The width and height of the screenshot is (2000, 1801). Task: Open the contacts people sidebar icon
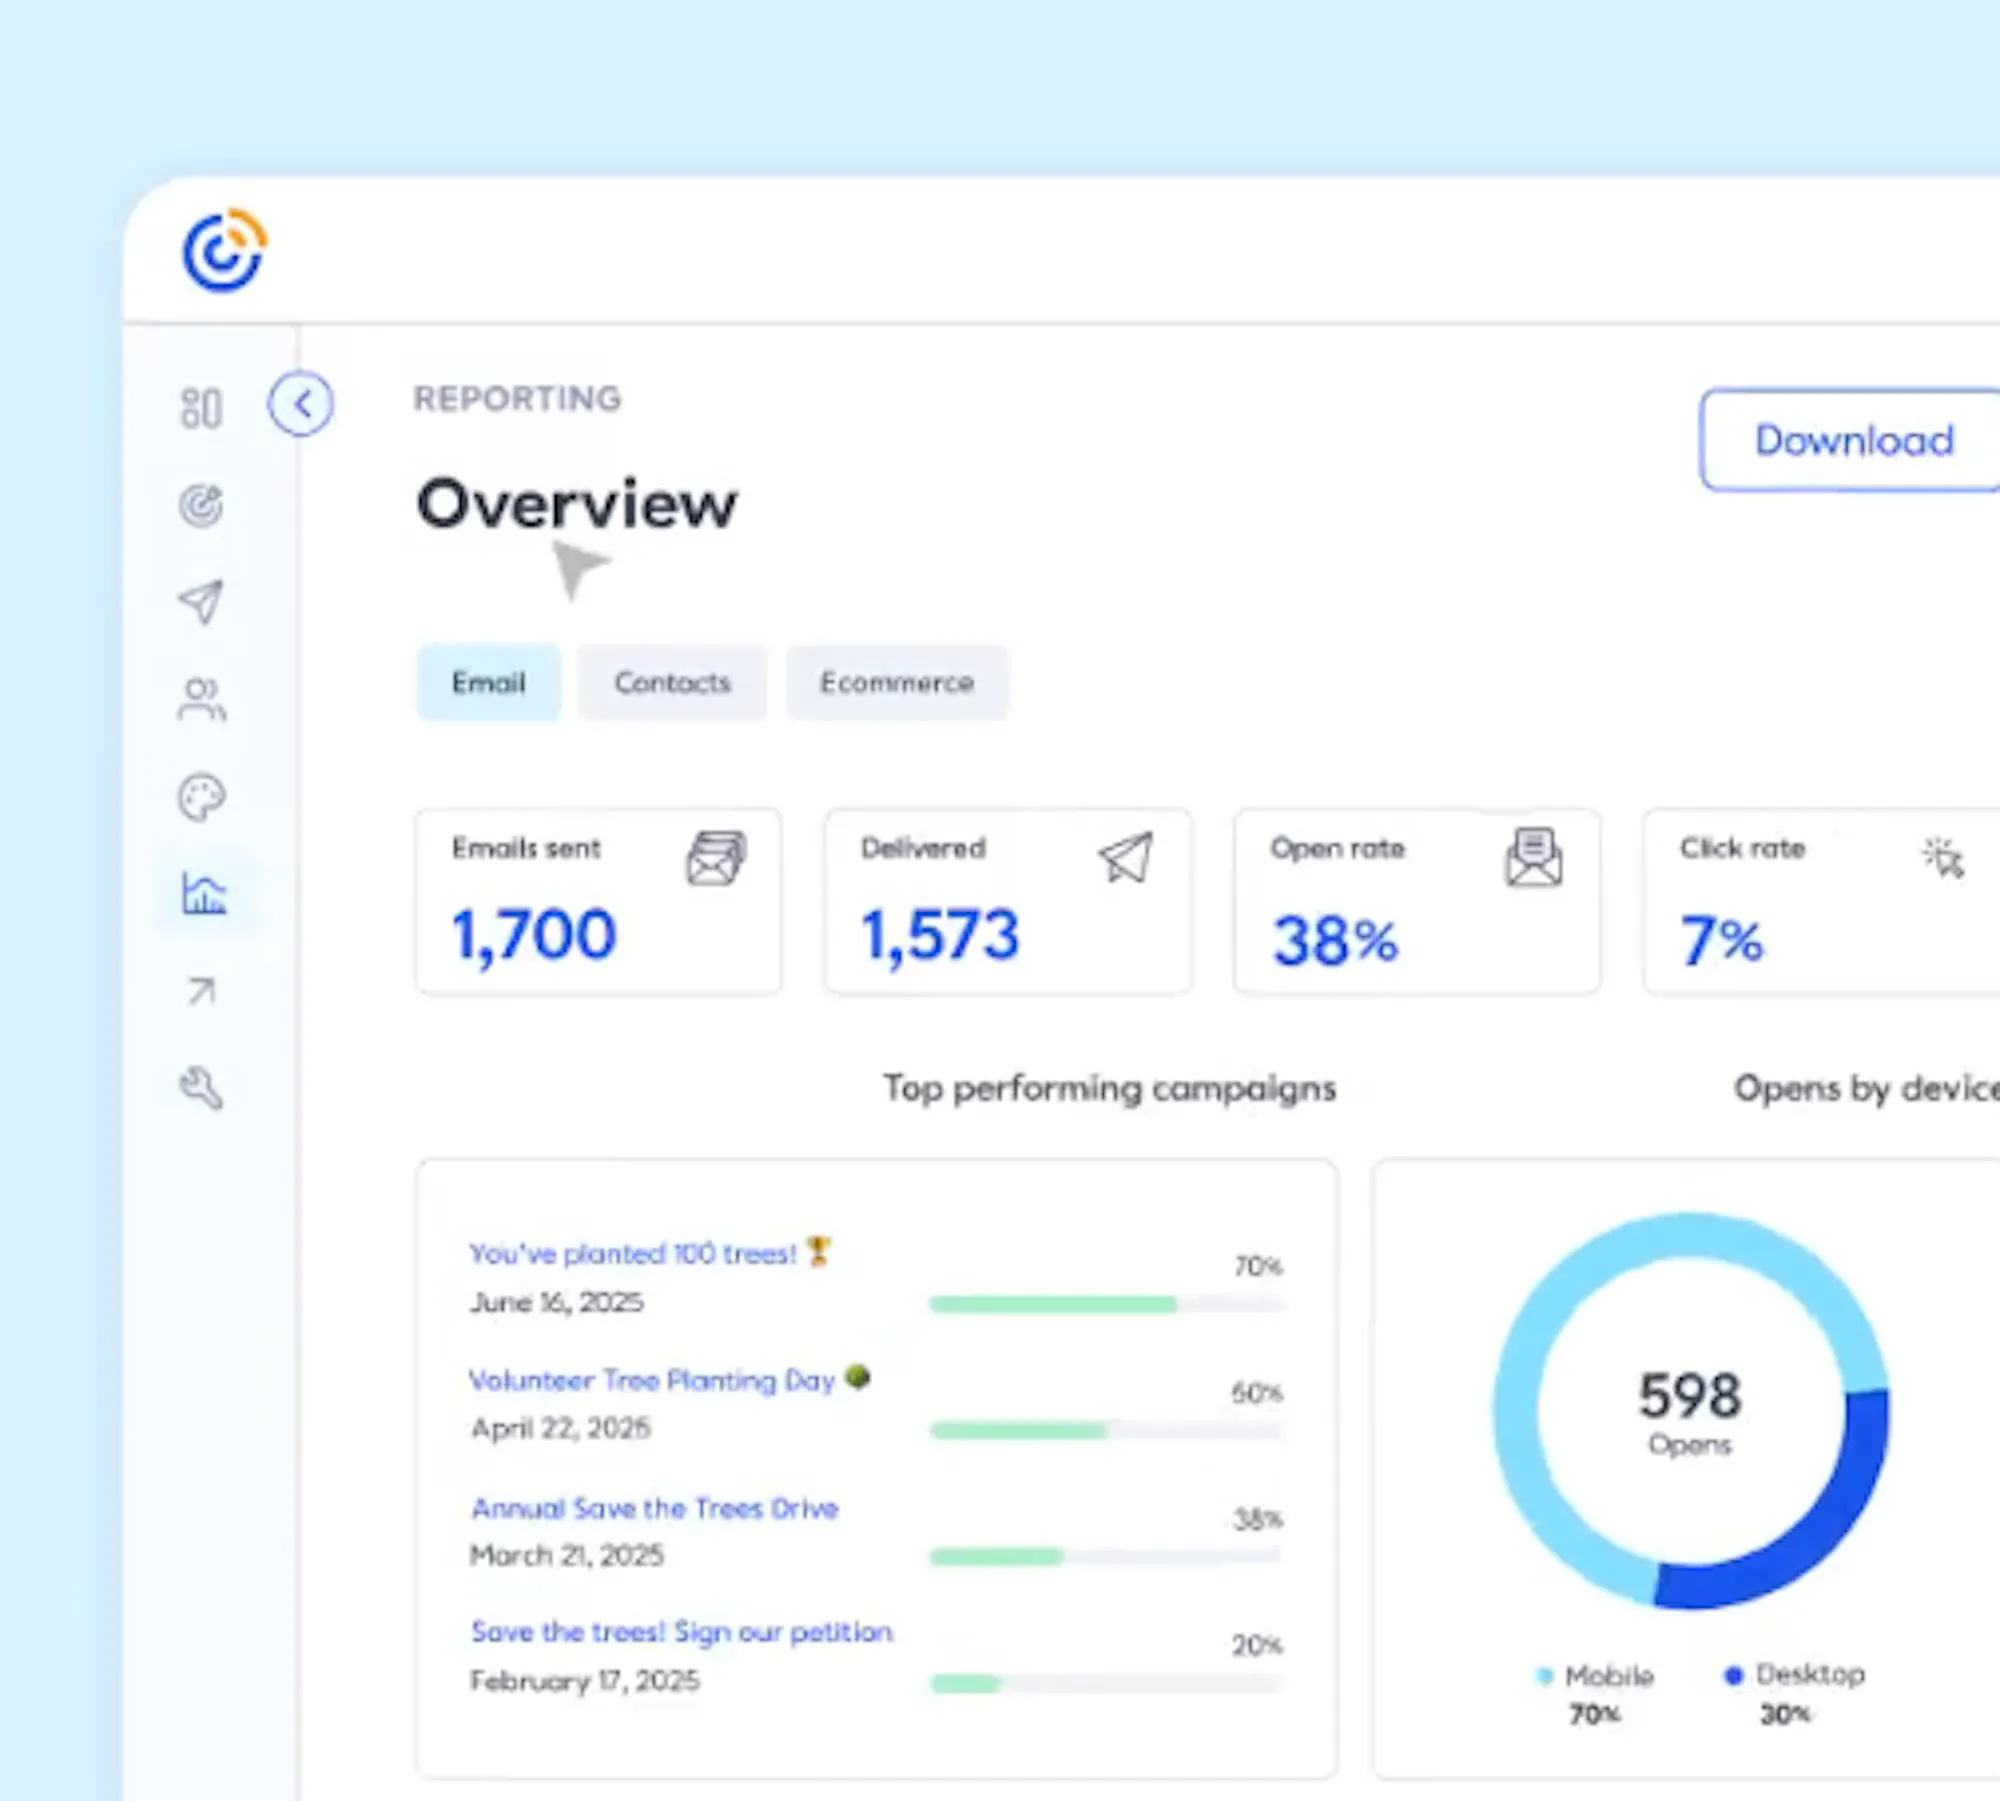coord(201,699)
